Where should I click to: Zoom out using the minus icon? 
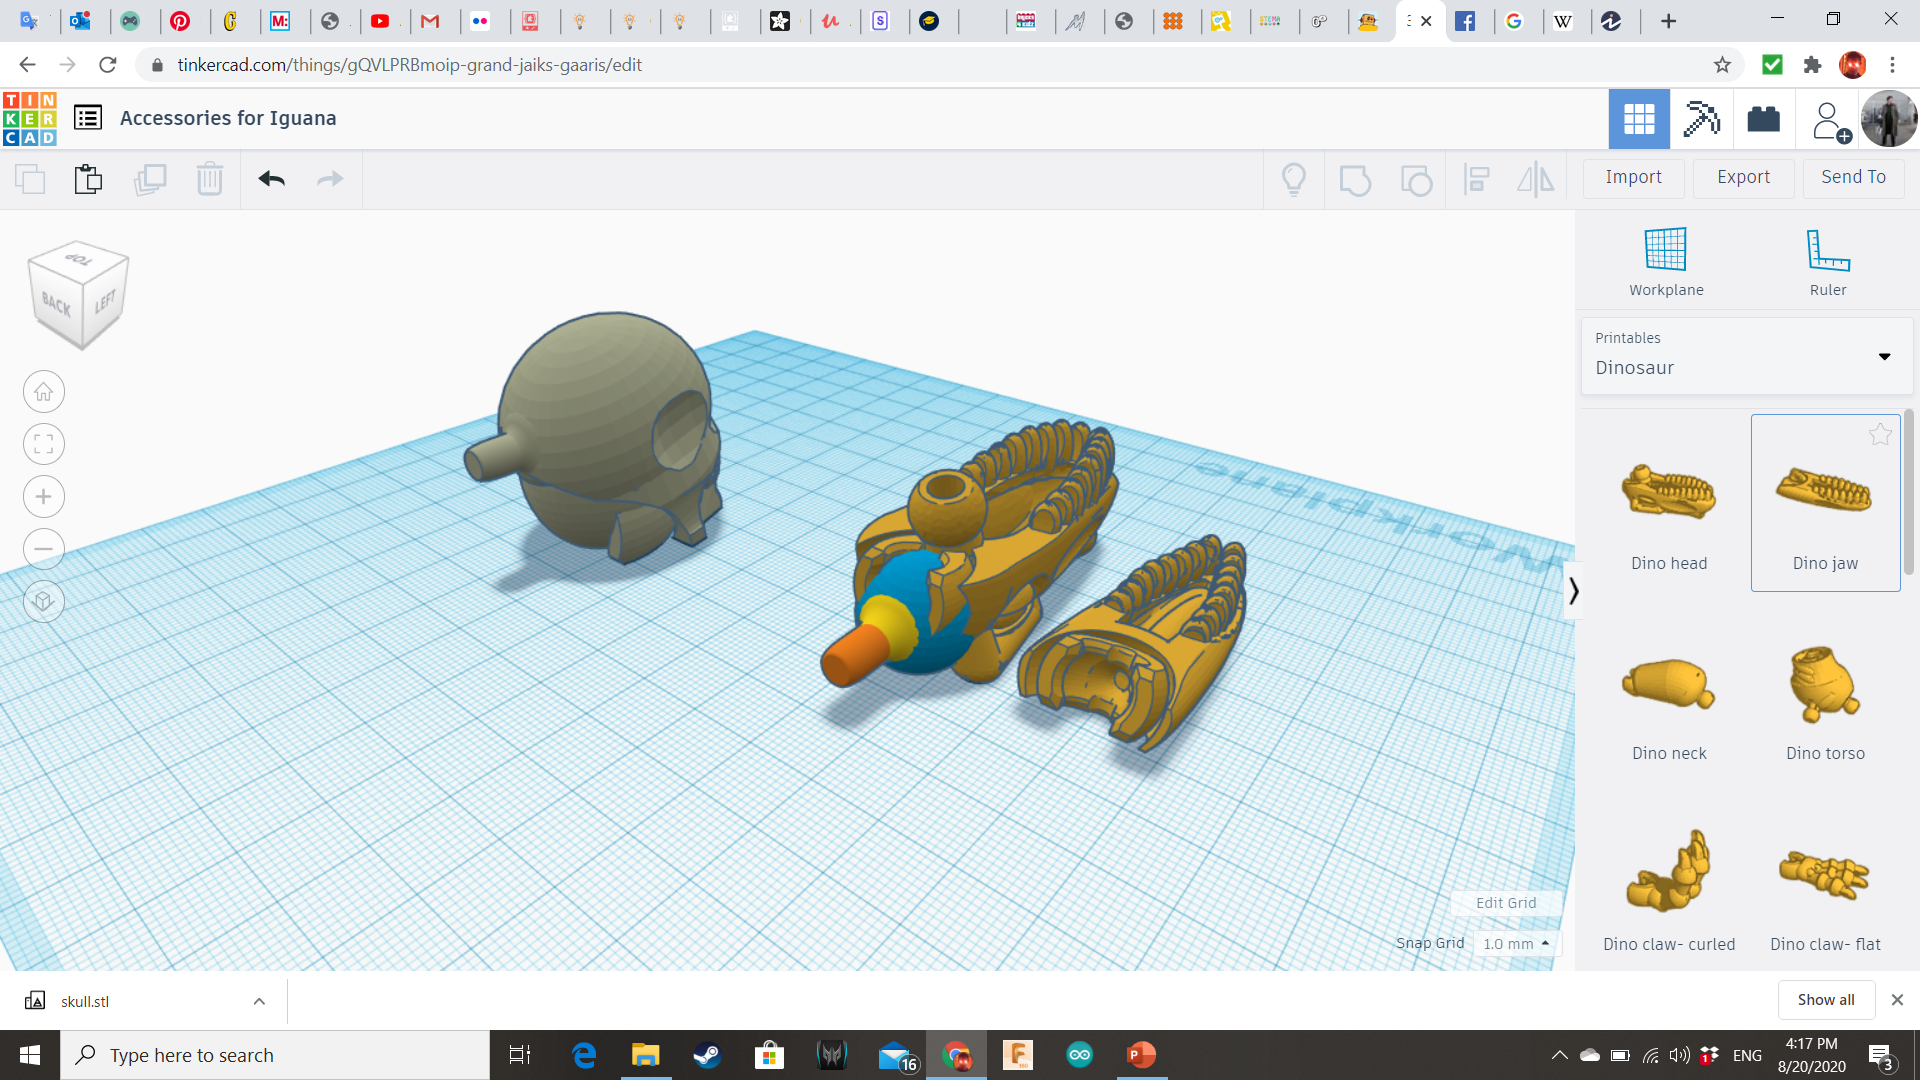click(44, 549)
